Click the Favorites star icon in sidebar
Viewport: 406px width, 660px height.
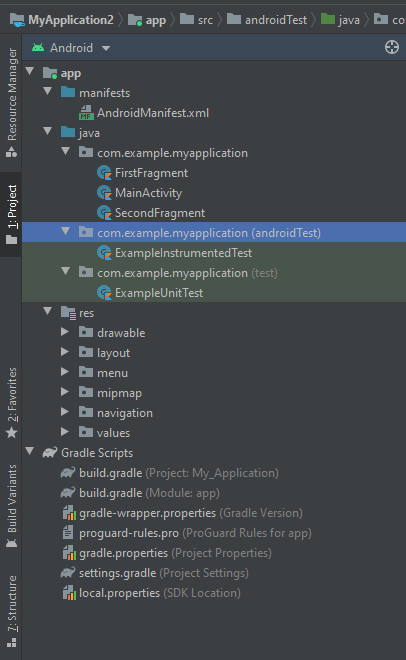(12, 432)
